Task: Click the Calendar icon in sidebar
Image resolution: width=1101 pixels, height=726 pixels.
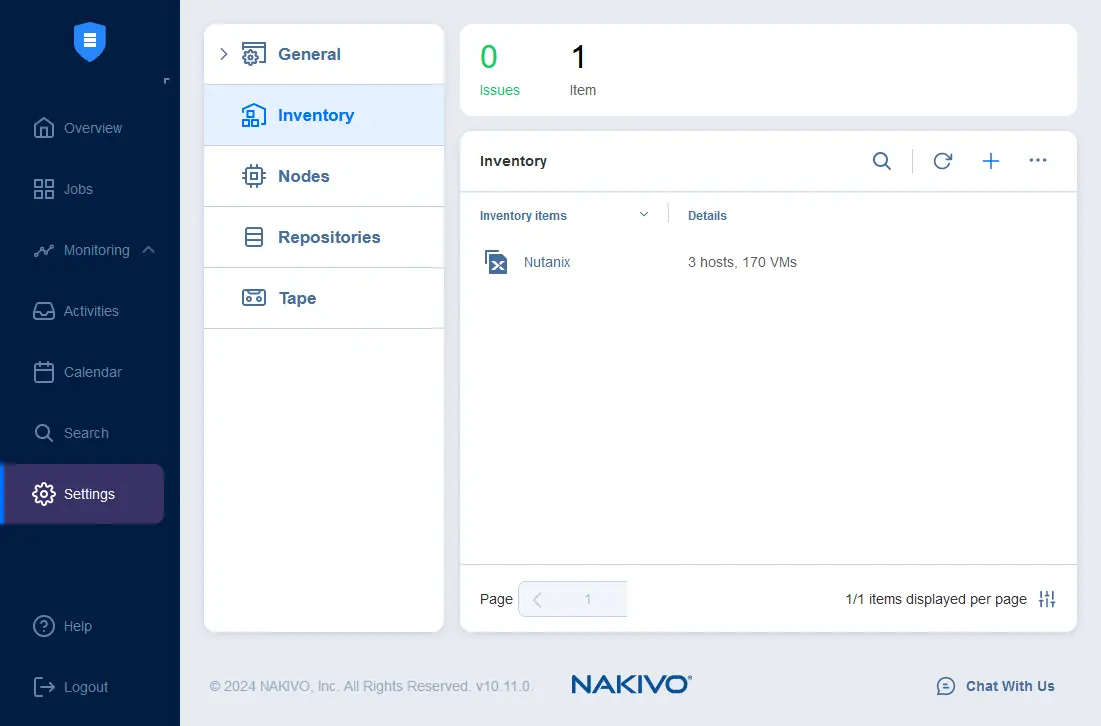Action: click(44, 372)
